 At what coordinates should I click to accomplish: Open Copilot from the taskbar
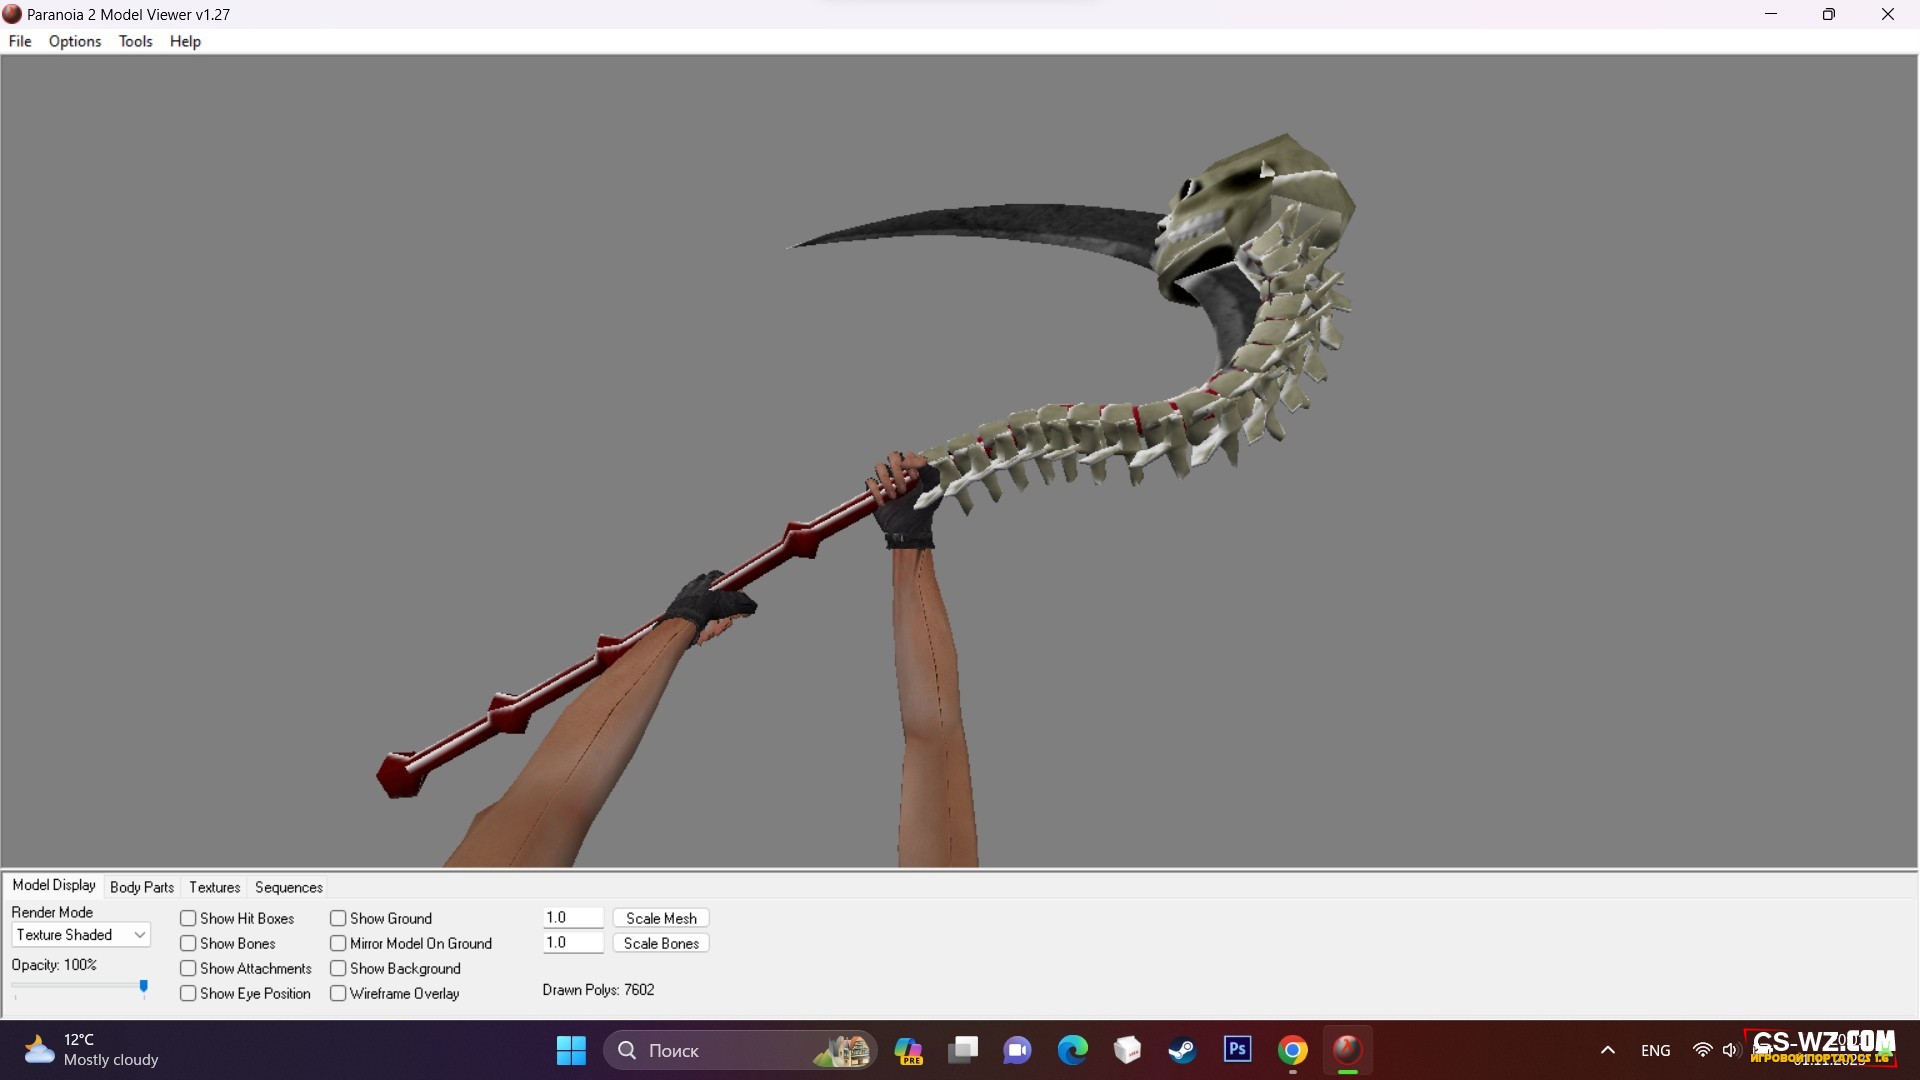(908, 1050)
